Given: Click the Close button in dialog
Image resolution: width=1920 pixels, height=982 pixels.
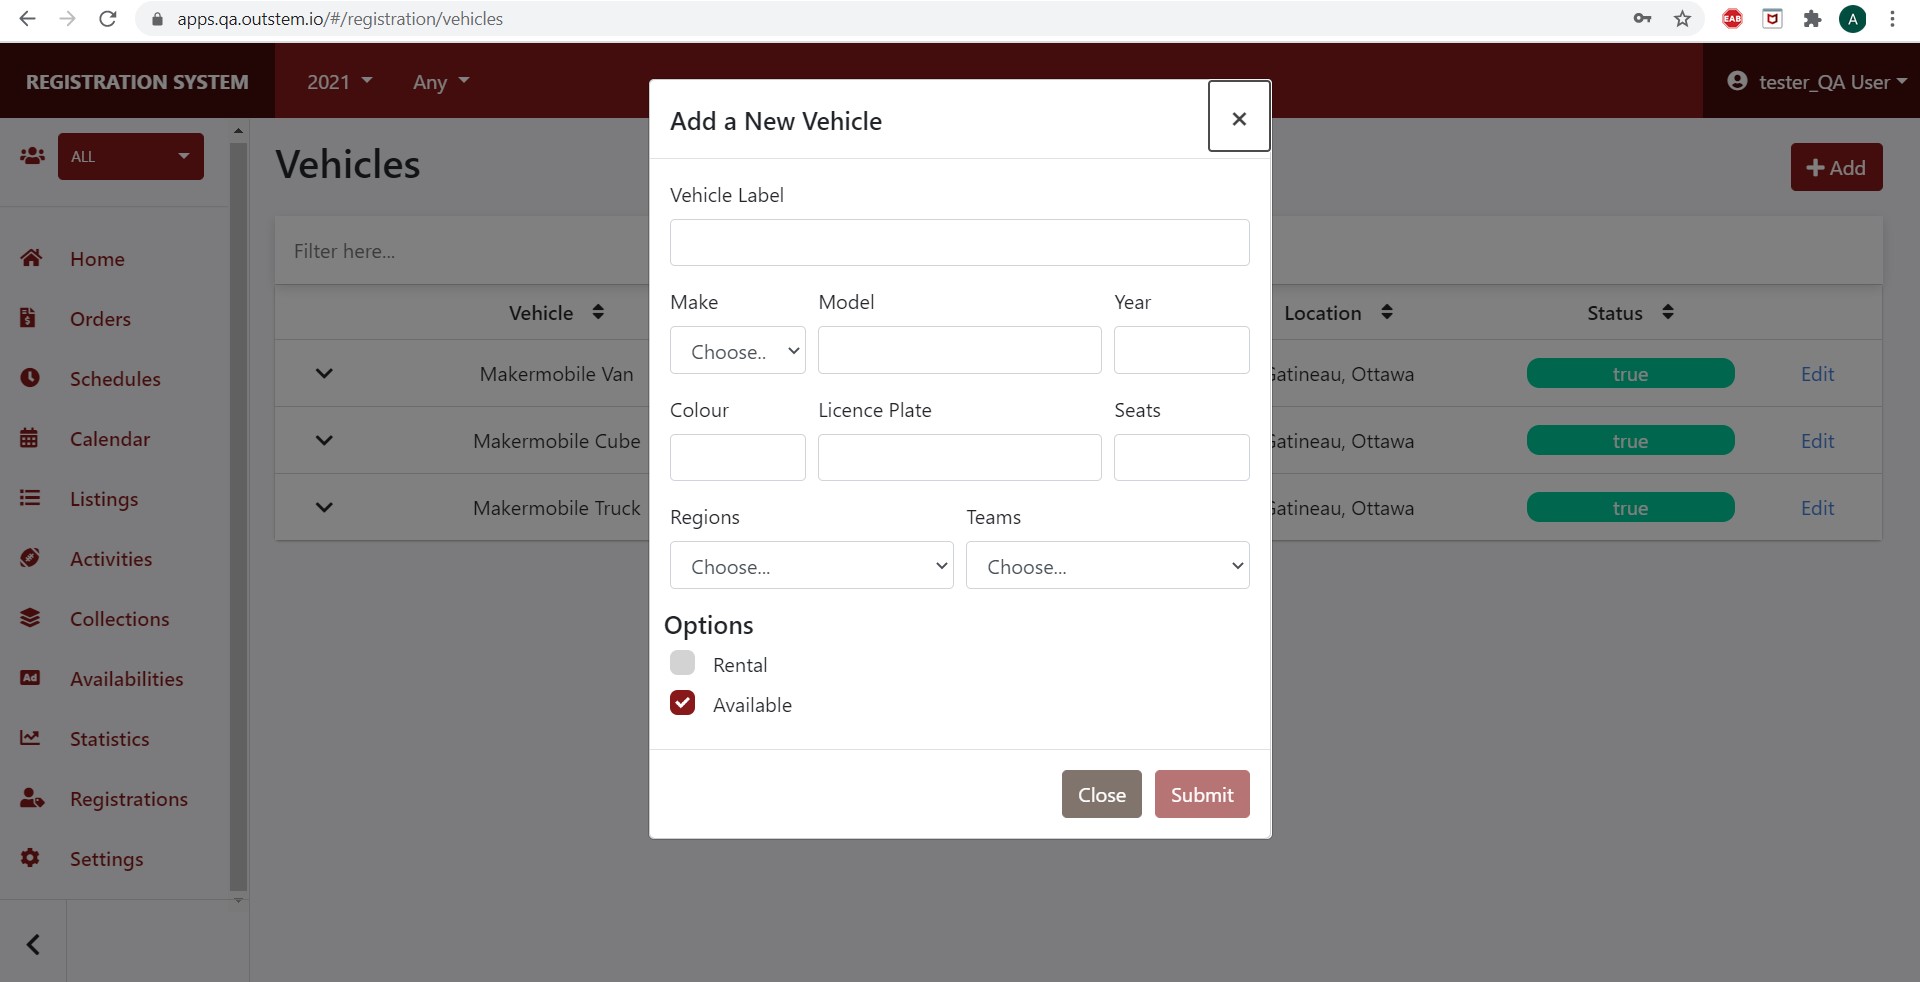Looking at the screenshot, I should point(1101,794).
